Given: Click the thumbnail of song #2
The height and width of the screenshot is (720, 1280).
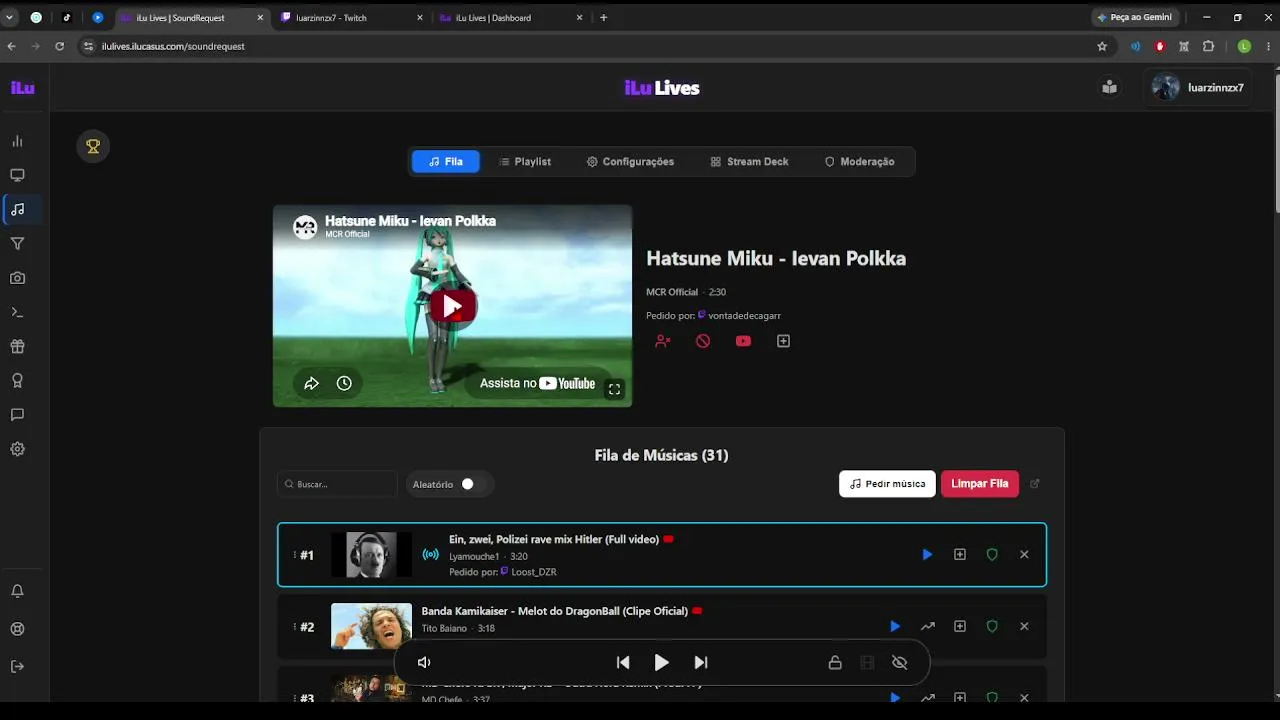Looking at the screenshot, I should [x=371, y=627].
